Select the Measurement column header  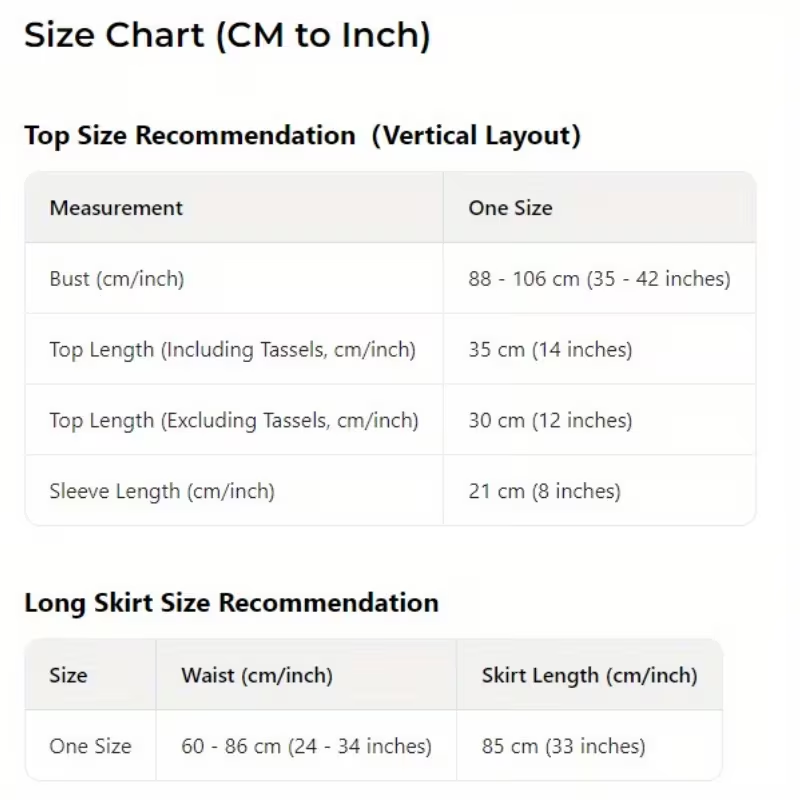coord(116,208)
